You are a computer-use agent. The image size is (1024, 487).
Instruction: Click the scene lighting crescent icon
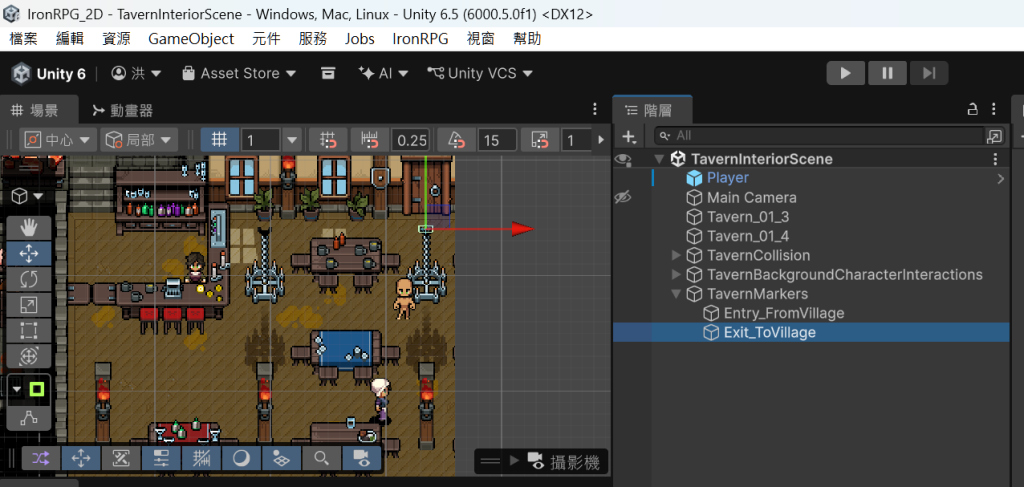[x=242, y=458]
